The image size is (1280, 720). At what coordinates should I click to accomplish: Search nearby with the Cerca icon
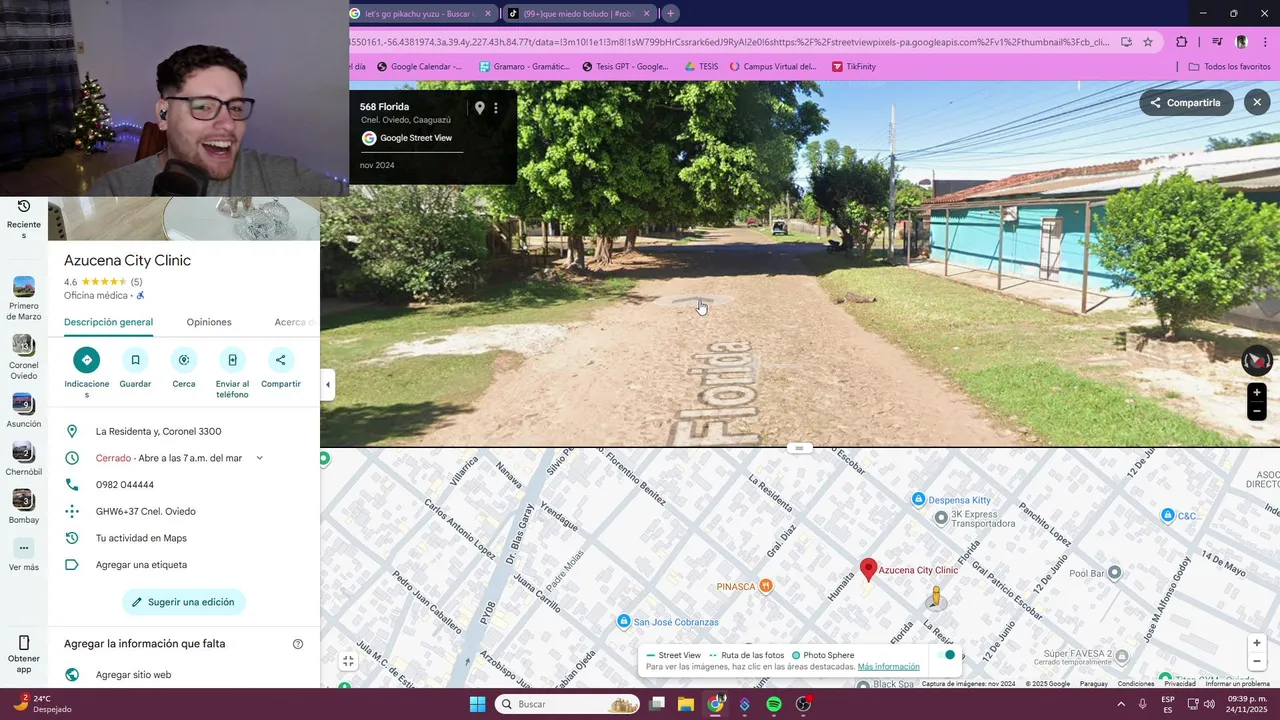[x=184, y=360]
